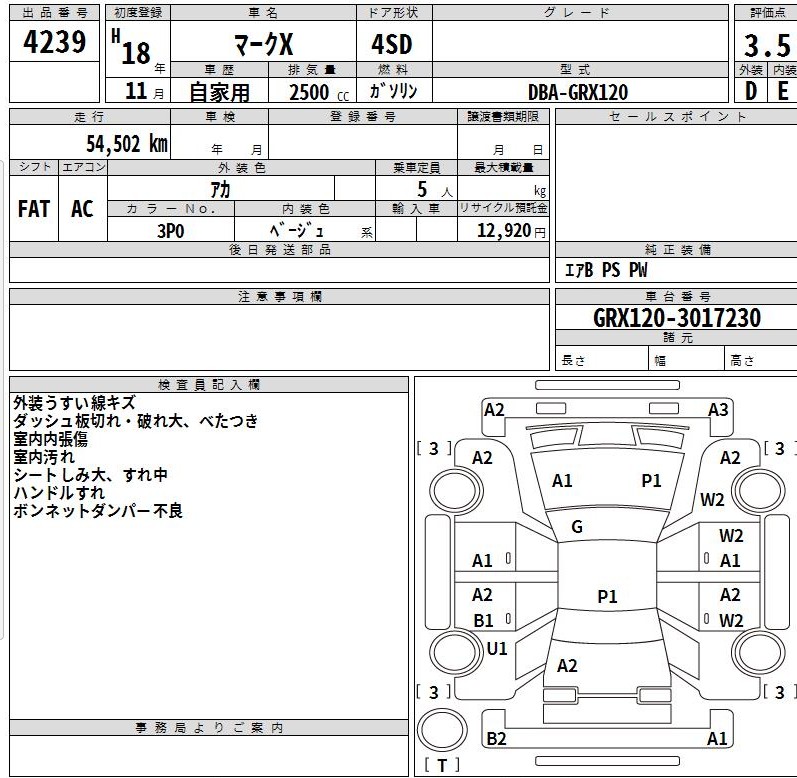Click the 出品番号 header
The image size is (797, 778).
[54, 13]
